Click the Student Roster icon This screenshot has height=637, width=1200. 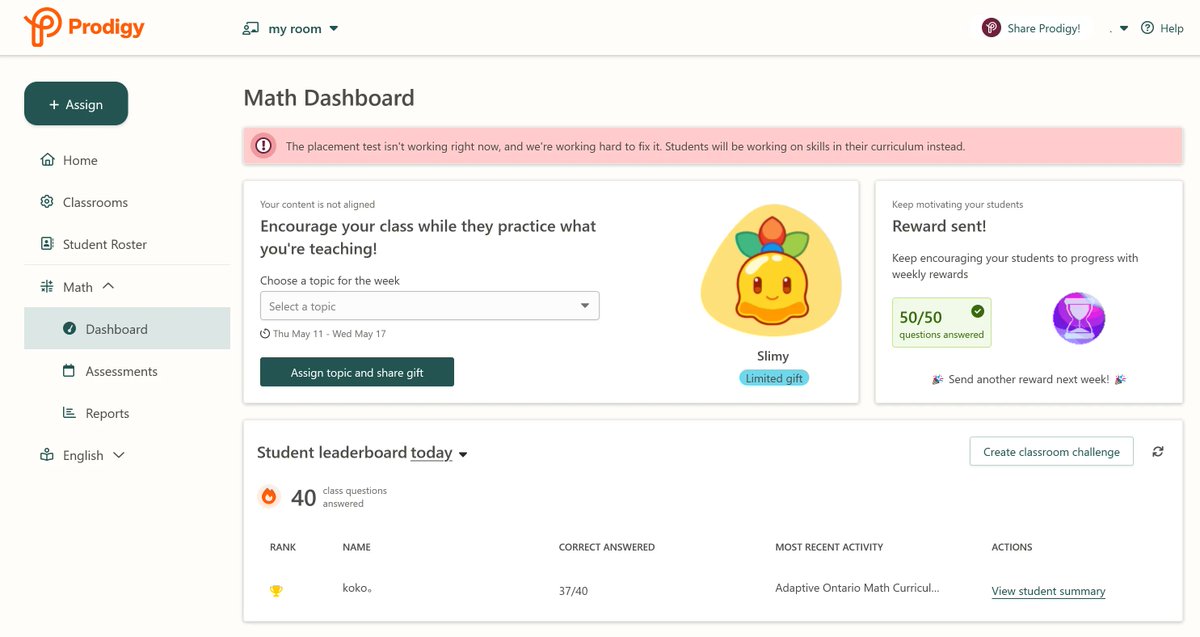click(47, 244)
